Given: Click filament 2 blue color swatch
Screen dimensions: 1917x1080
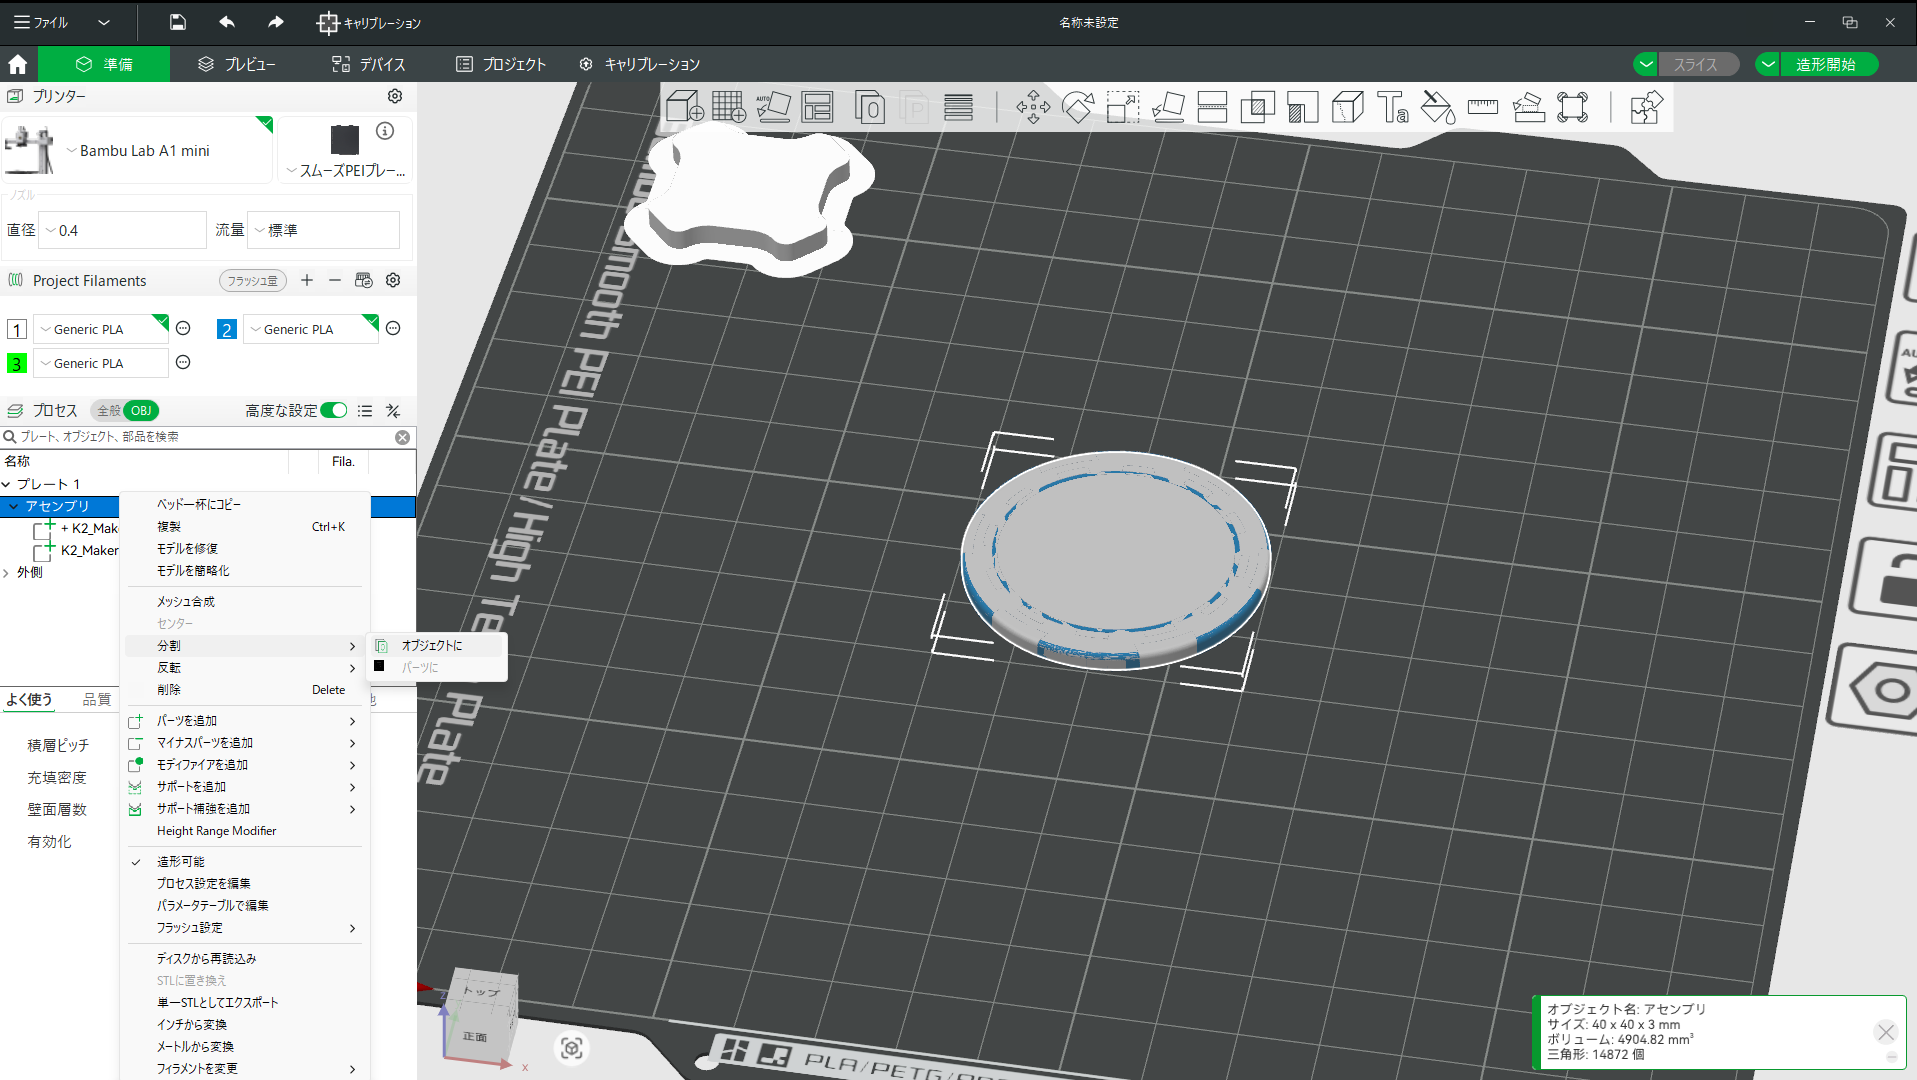Looking at the screenshot, I should pyautogui.click(x=227, y=329).
